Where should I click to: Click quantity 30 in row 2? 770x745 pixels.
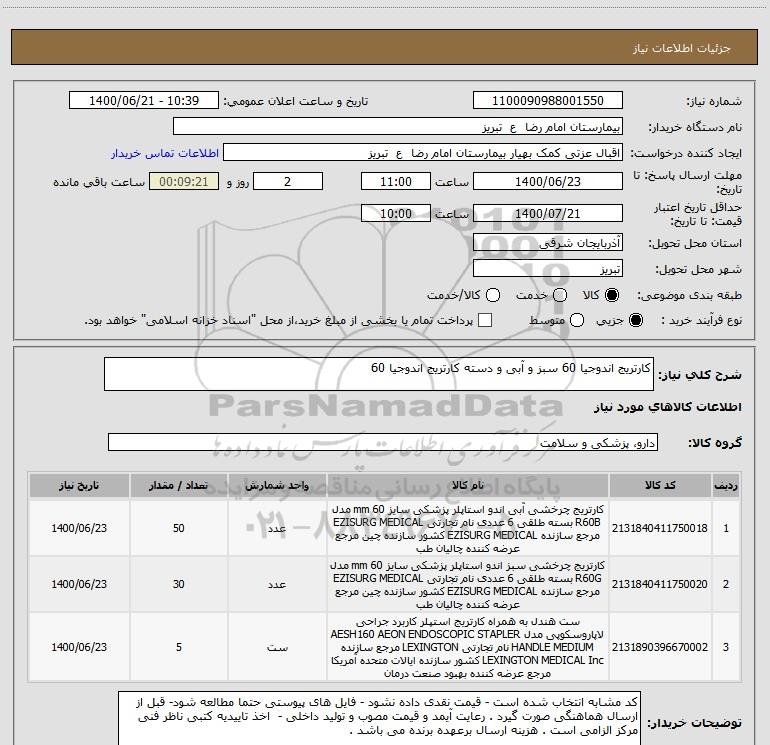point(179,584)
